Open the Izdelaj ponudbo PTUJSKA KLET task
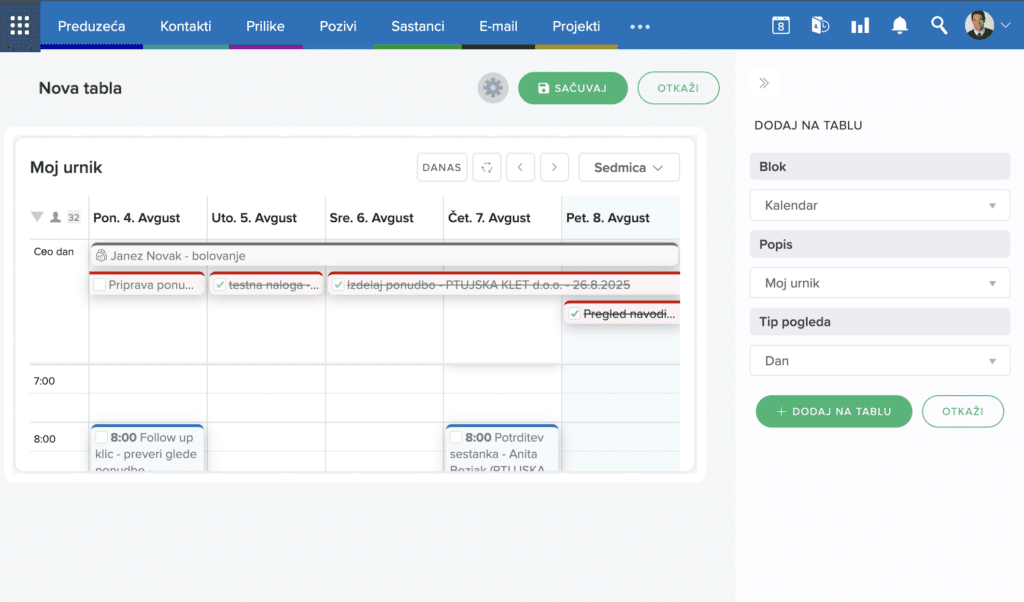Viewport: 1024px width, 602px height. coord(504,285)
